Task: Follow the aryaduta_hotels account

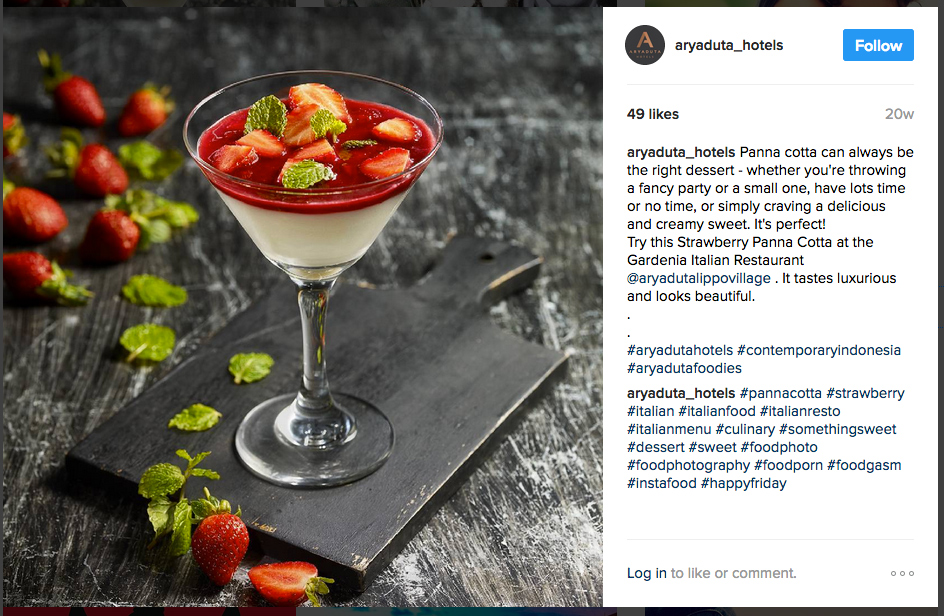Action: click(x=878, y=45)
